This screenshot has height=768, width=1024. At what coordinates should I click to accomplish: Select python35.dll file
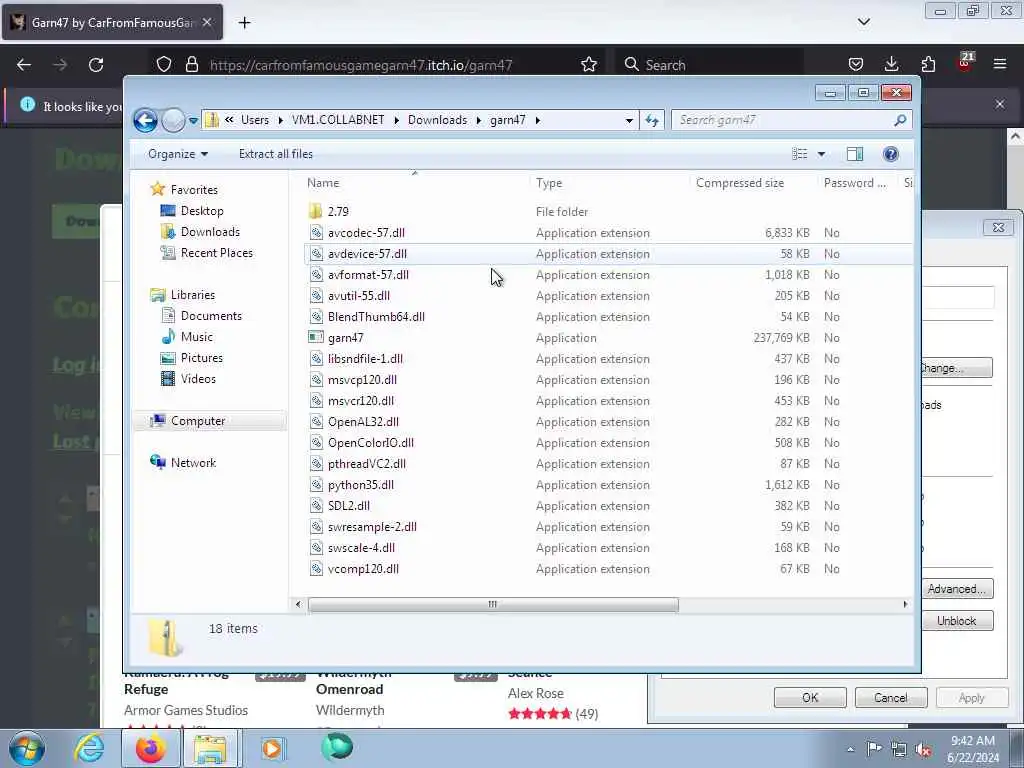(x=360, y=485)
